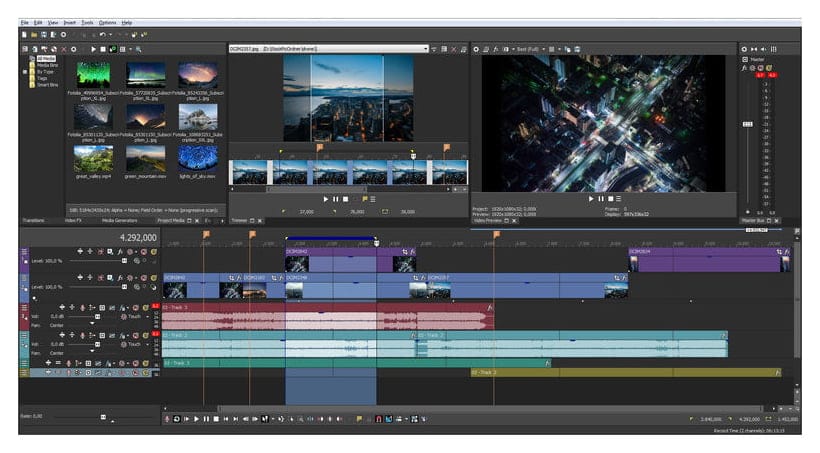Click the Video Preview project properties gear icon
The image size is (820, 453).
[x=476, y=49]
